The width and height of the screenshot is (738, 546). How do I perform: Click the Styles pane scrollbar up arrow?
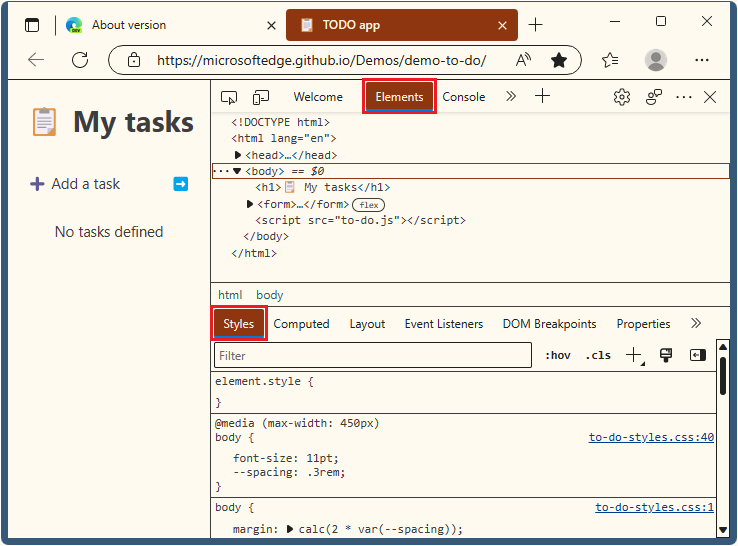coord(723,346)
